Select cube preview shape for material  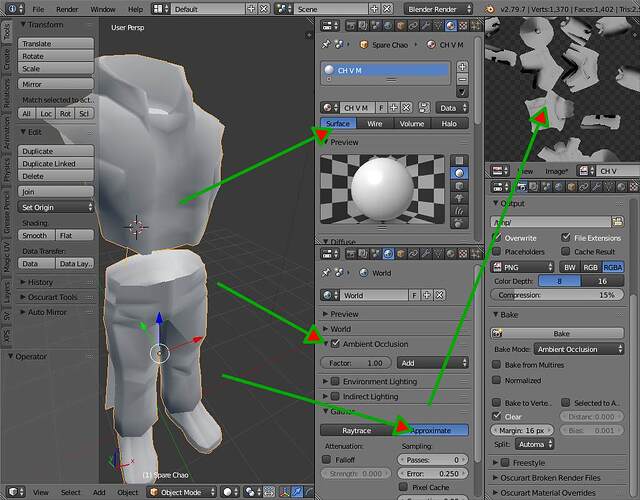[459, 186]
